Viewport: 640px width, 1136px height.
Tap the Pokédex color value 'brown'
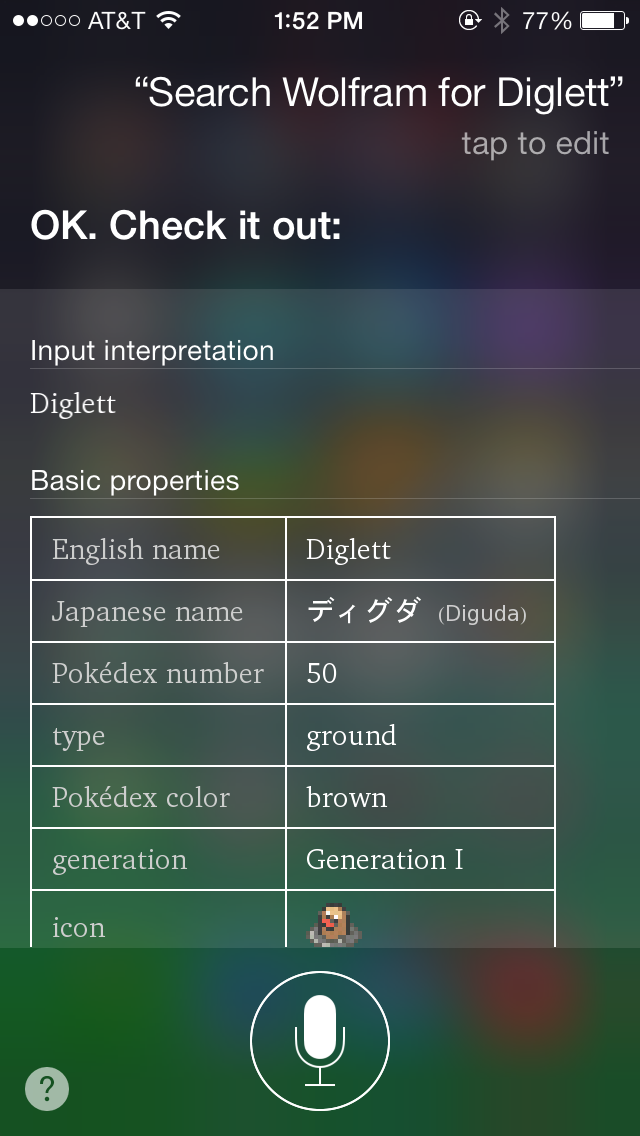(x=346, y=797)
